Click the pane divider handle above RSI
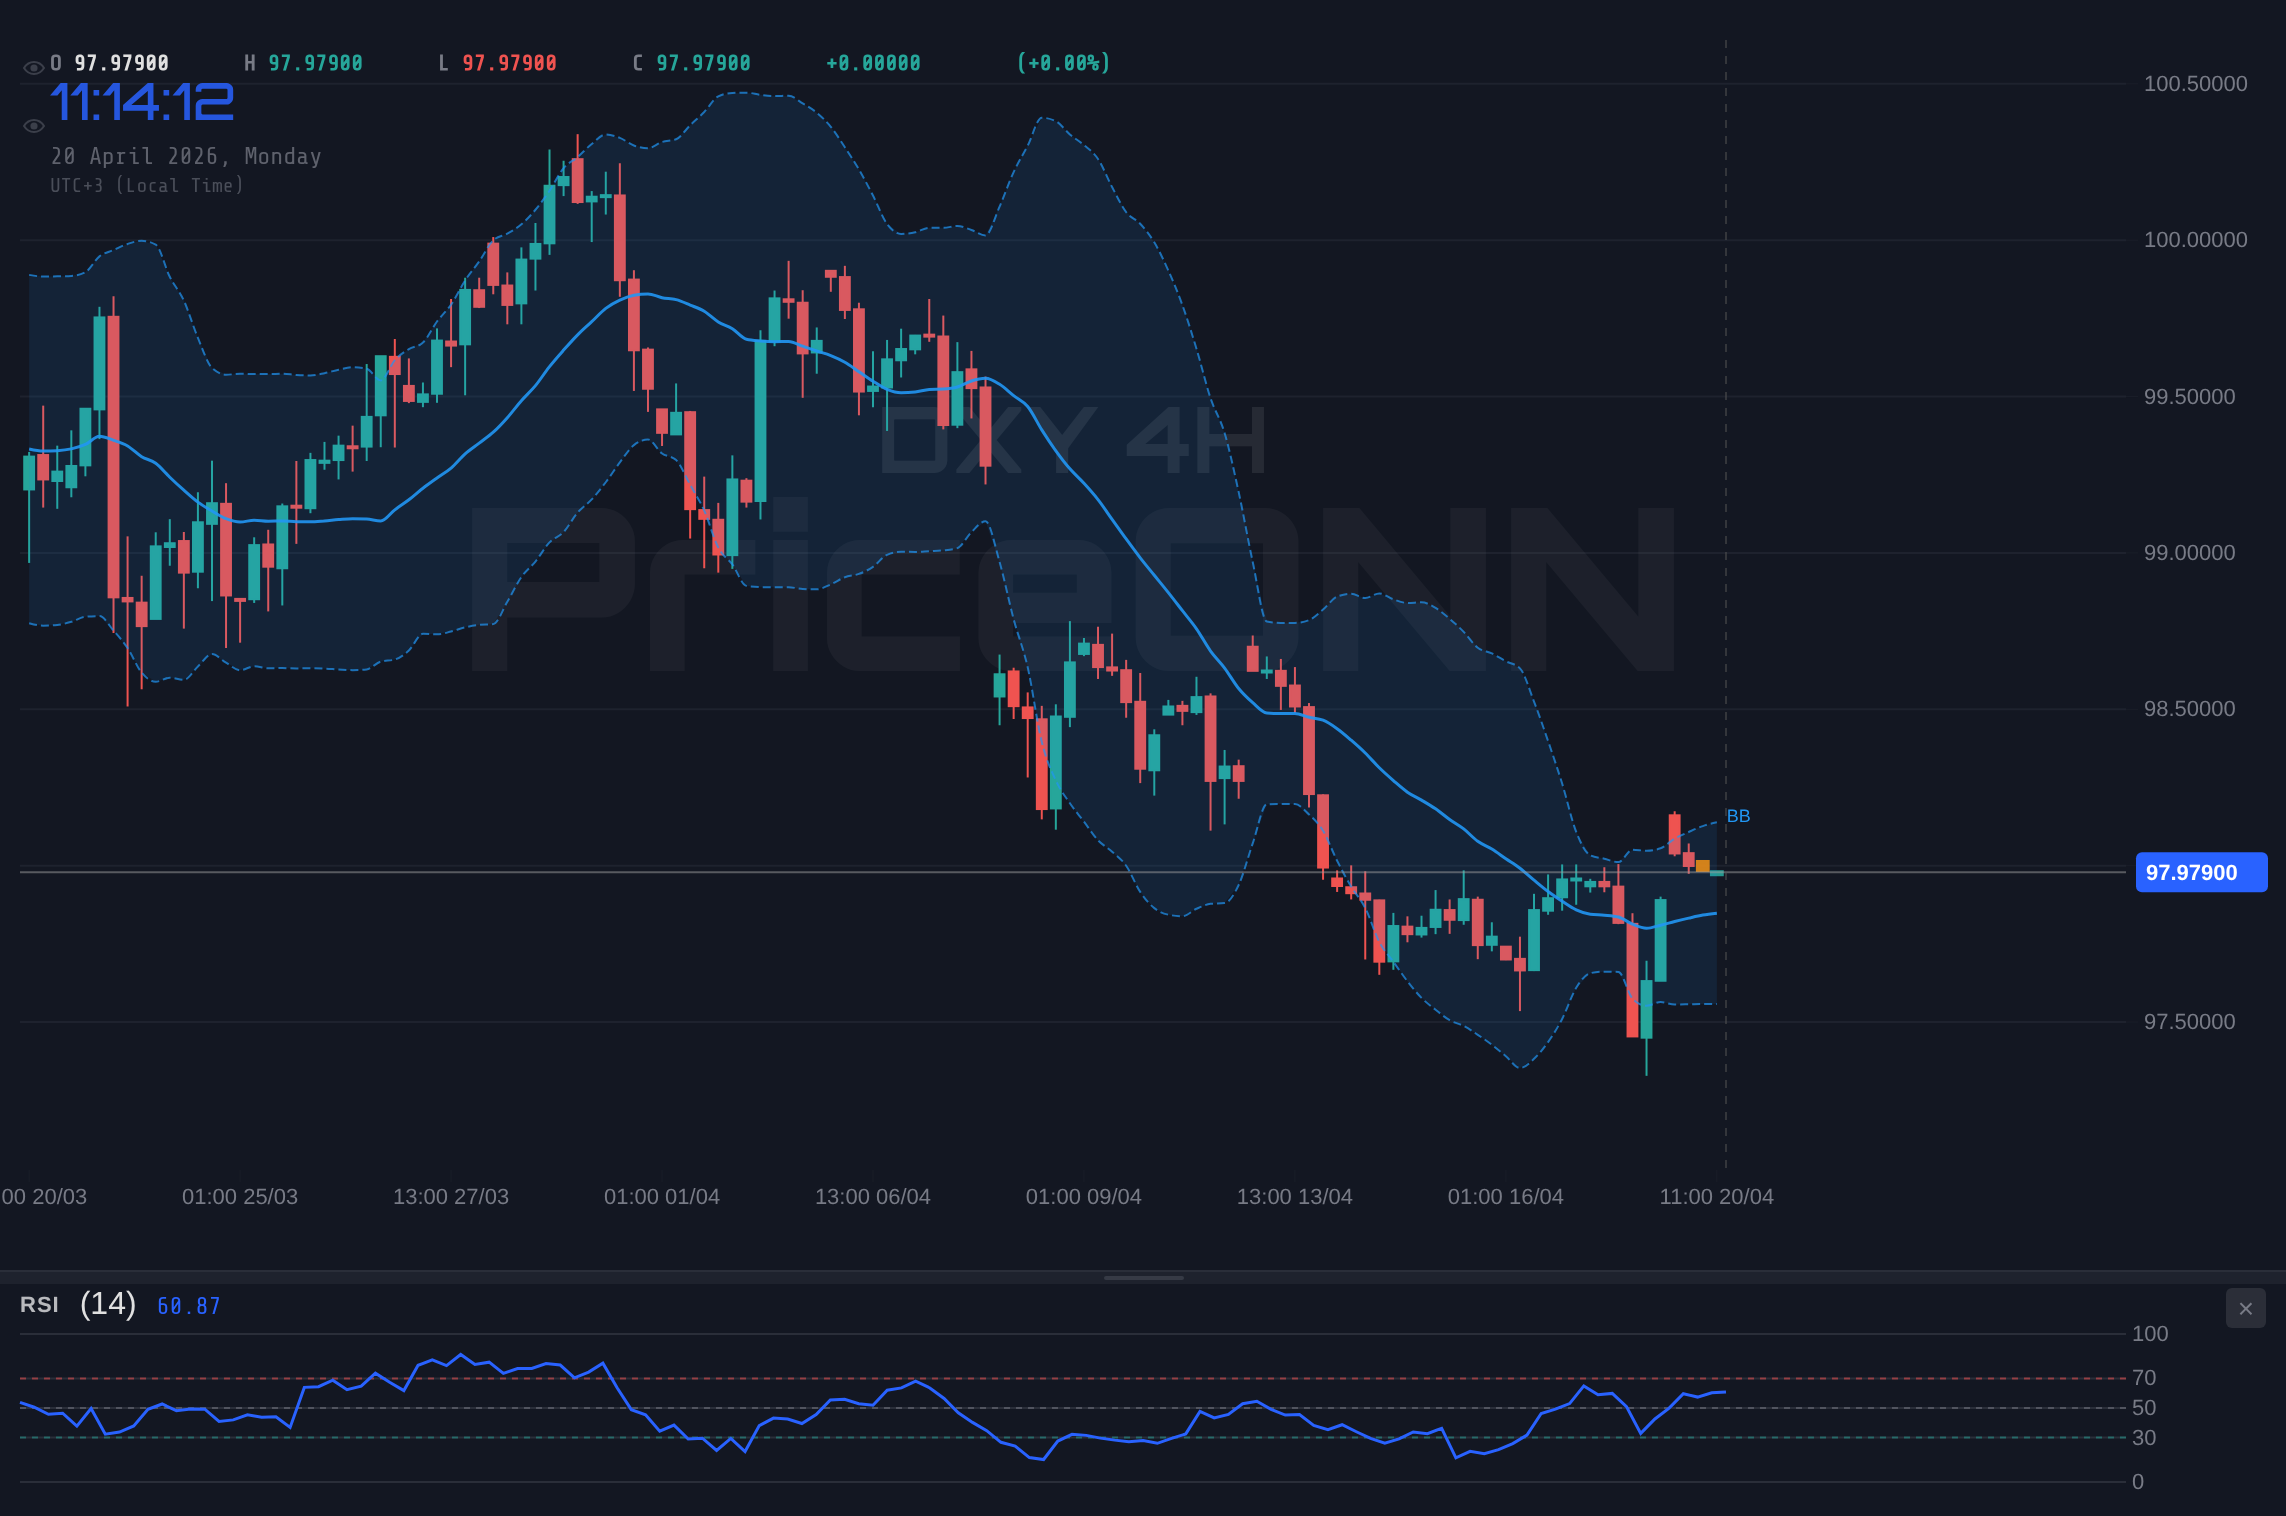 pos(1143,1277)
